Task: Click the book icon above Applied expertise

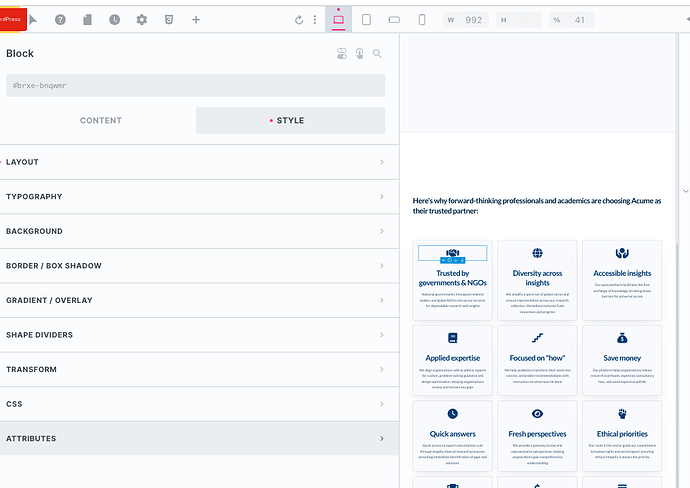Action: (x=452, y=338)
